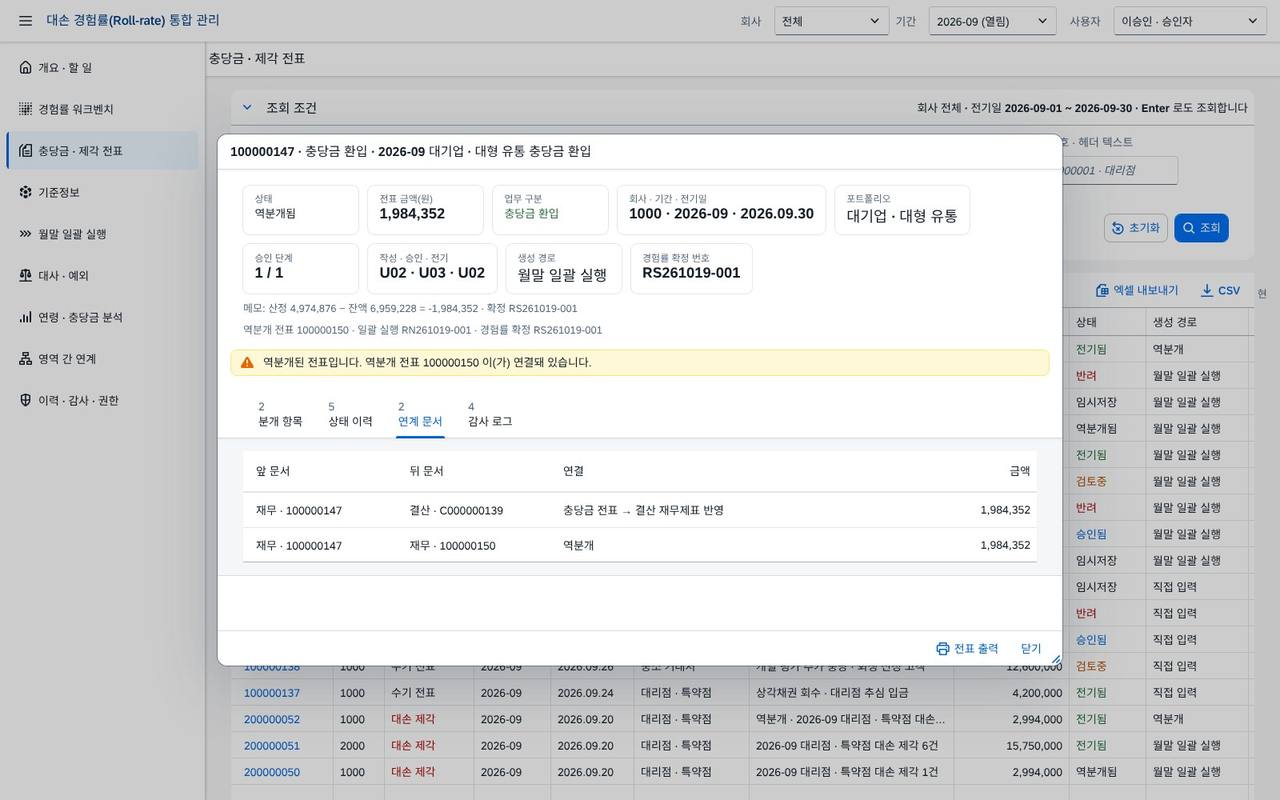Click the CSV download icon

pos(1207,291)
